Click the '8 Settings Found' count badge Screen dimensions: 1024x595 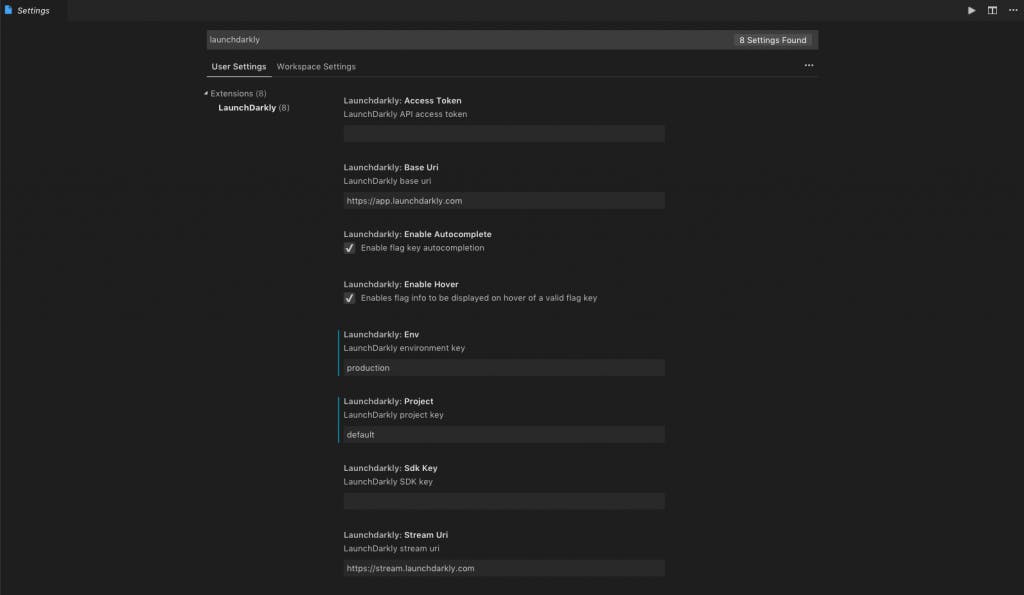coord(773,40)
